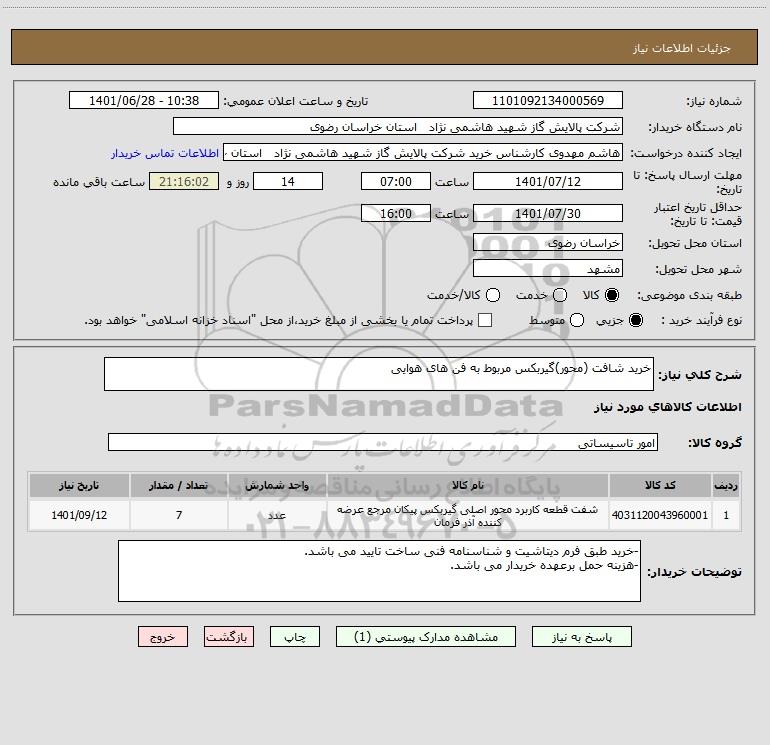The height and width of the screenshot is (745, 770).
Task: Open the اطلاعات تماس خریدار link
Action: pyautogui.click(x=165, y=153)
